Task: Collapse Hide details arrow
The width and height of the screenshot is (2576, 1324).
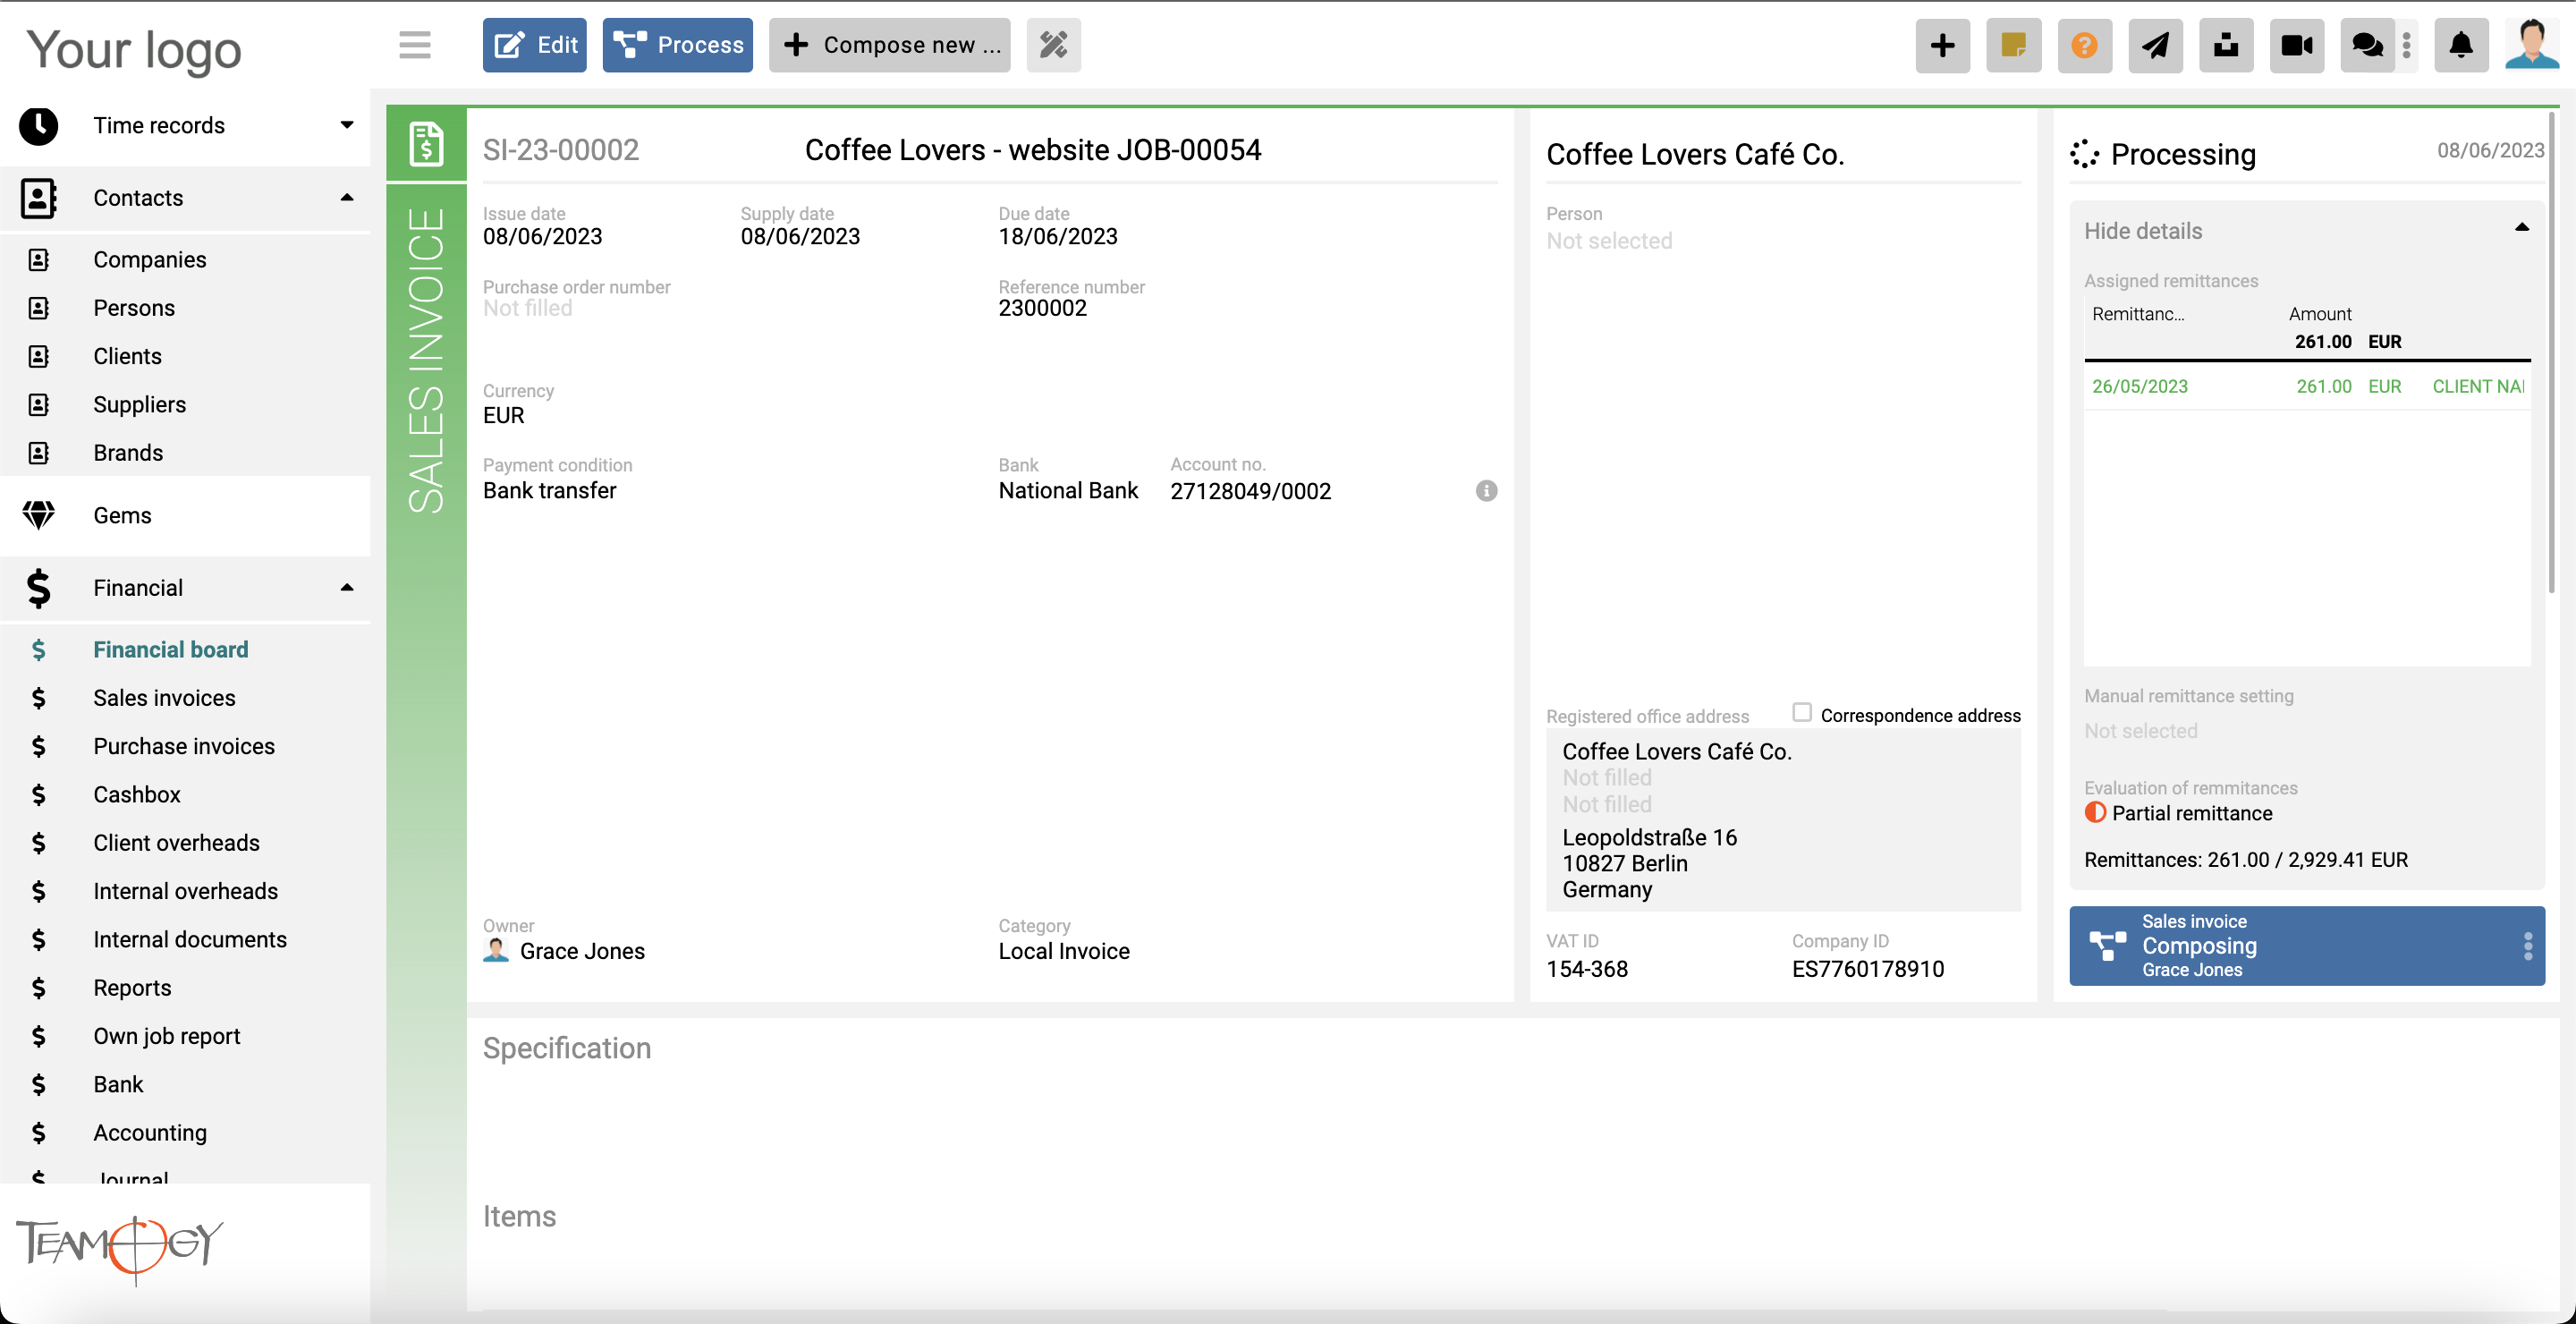Action: [x=2521, y=228]
